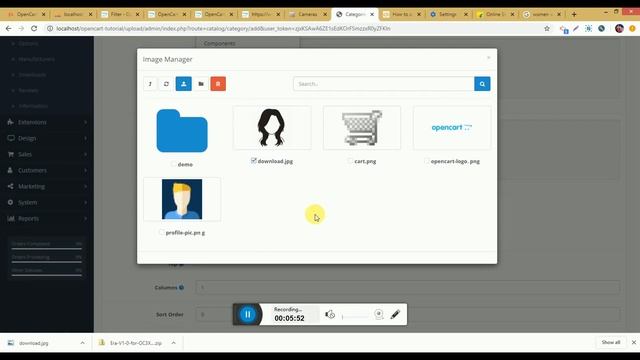This screenshot has width=640, height=360.
Task: Open download.jpg options arrow in downloads bar
Action: click(82, 343)
